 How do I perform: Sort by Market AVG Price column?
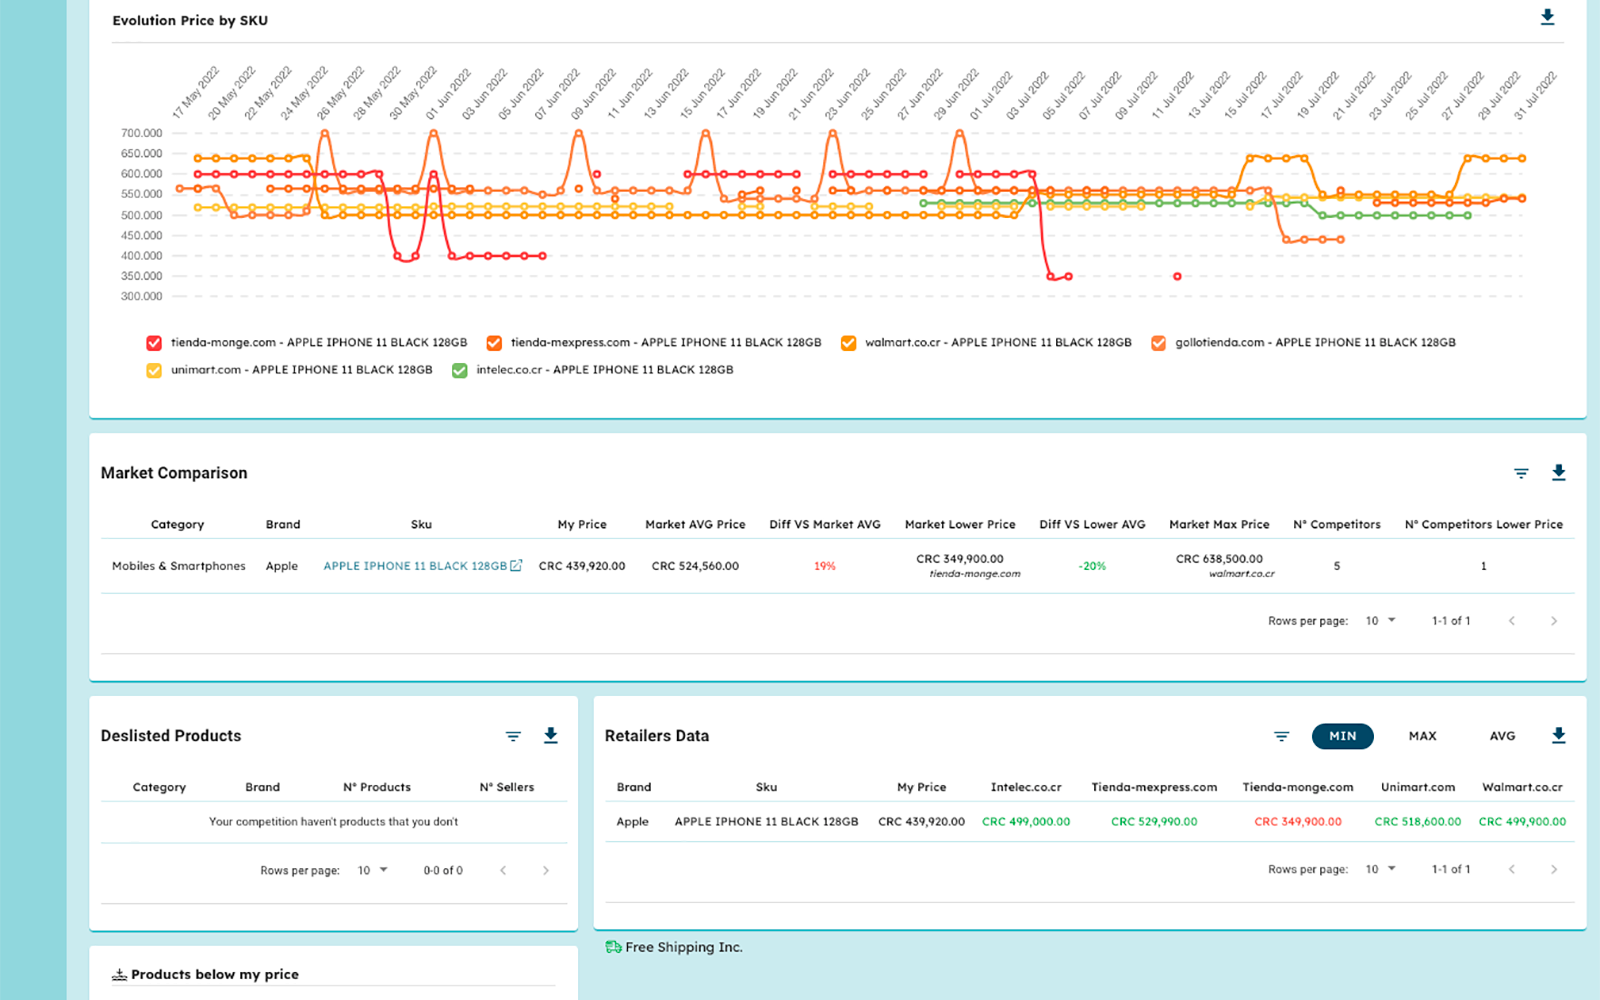[x=695, y=524]
